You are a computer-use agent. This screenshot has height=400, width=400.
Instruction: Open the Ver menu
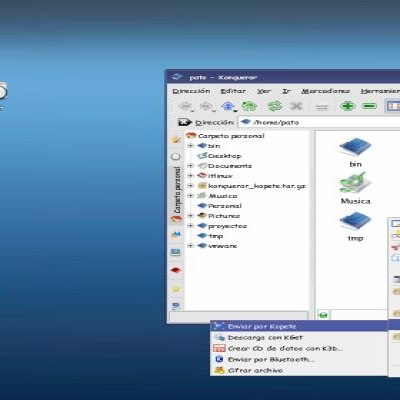coord(264,91)
